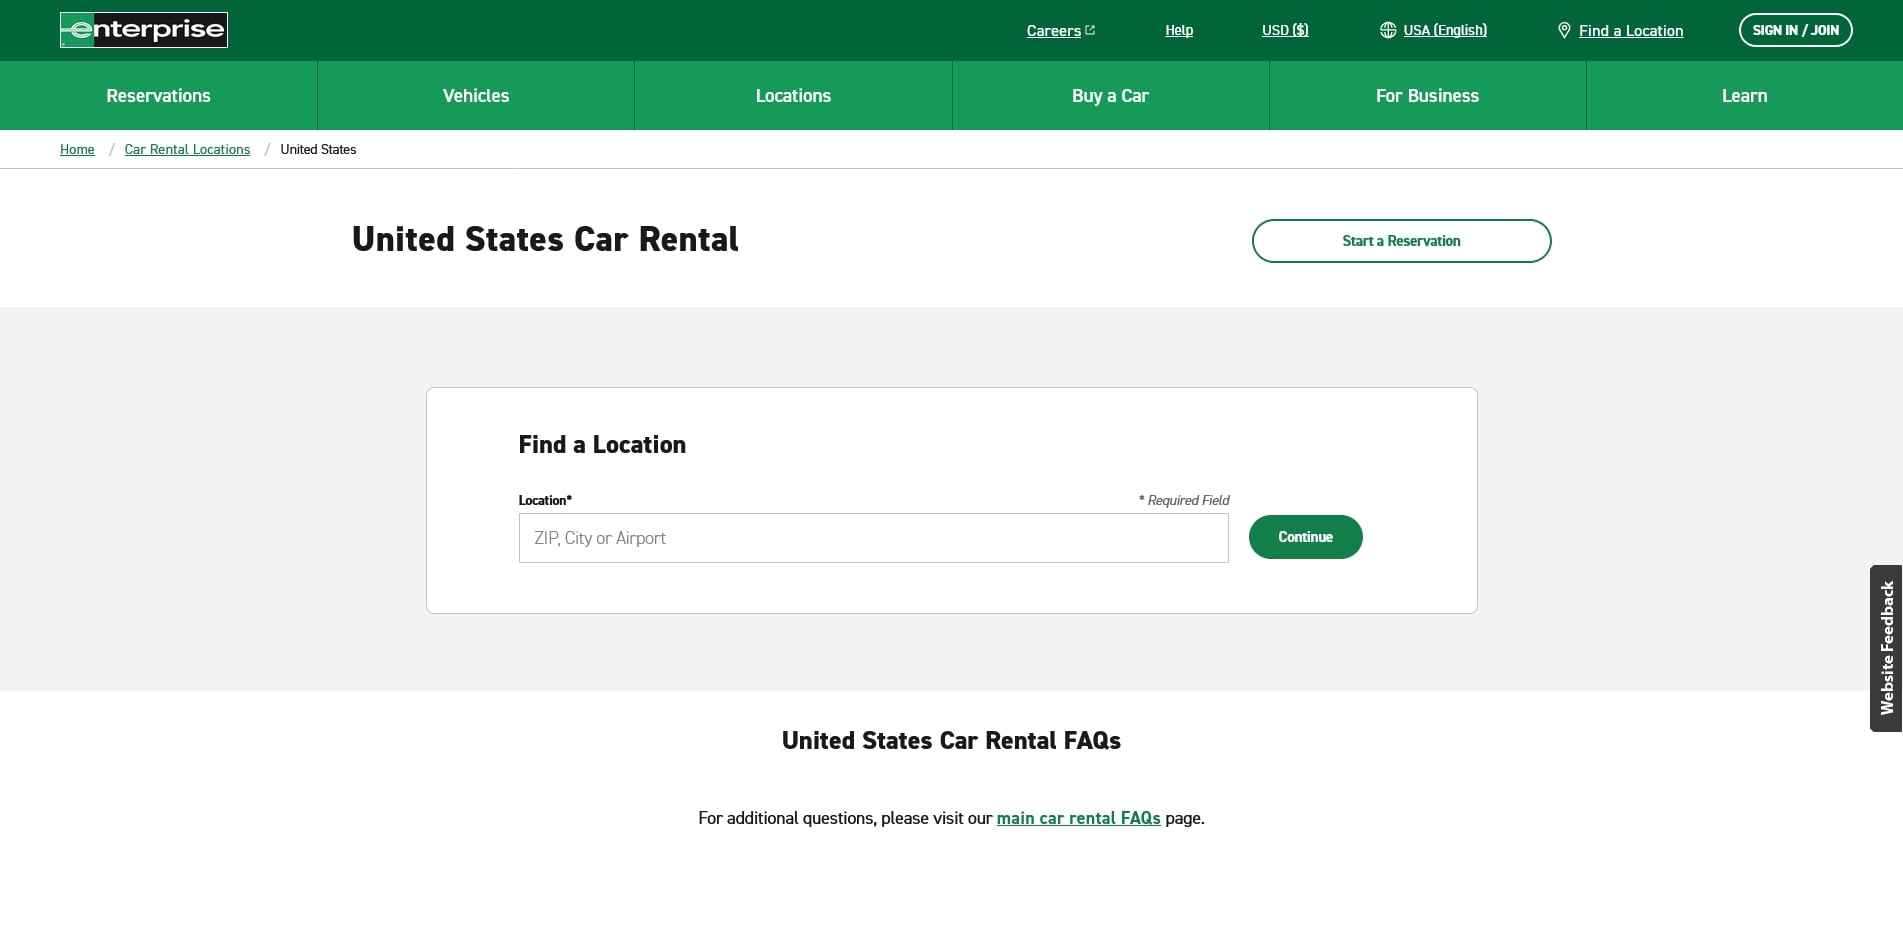This screenshot has height=927, width=1903.
Task: Open Car Rental Locations breadcrumb link
Action: pyautogui.click(x=187, y=150)
